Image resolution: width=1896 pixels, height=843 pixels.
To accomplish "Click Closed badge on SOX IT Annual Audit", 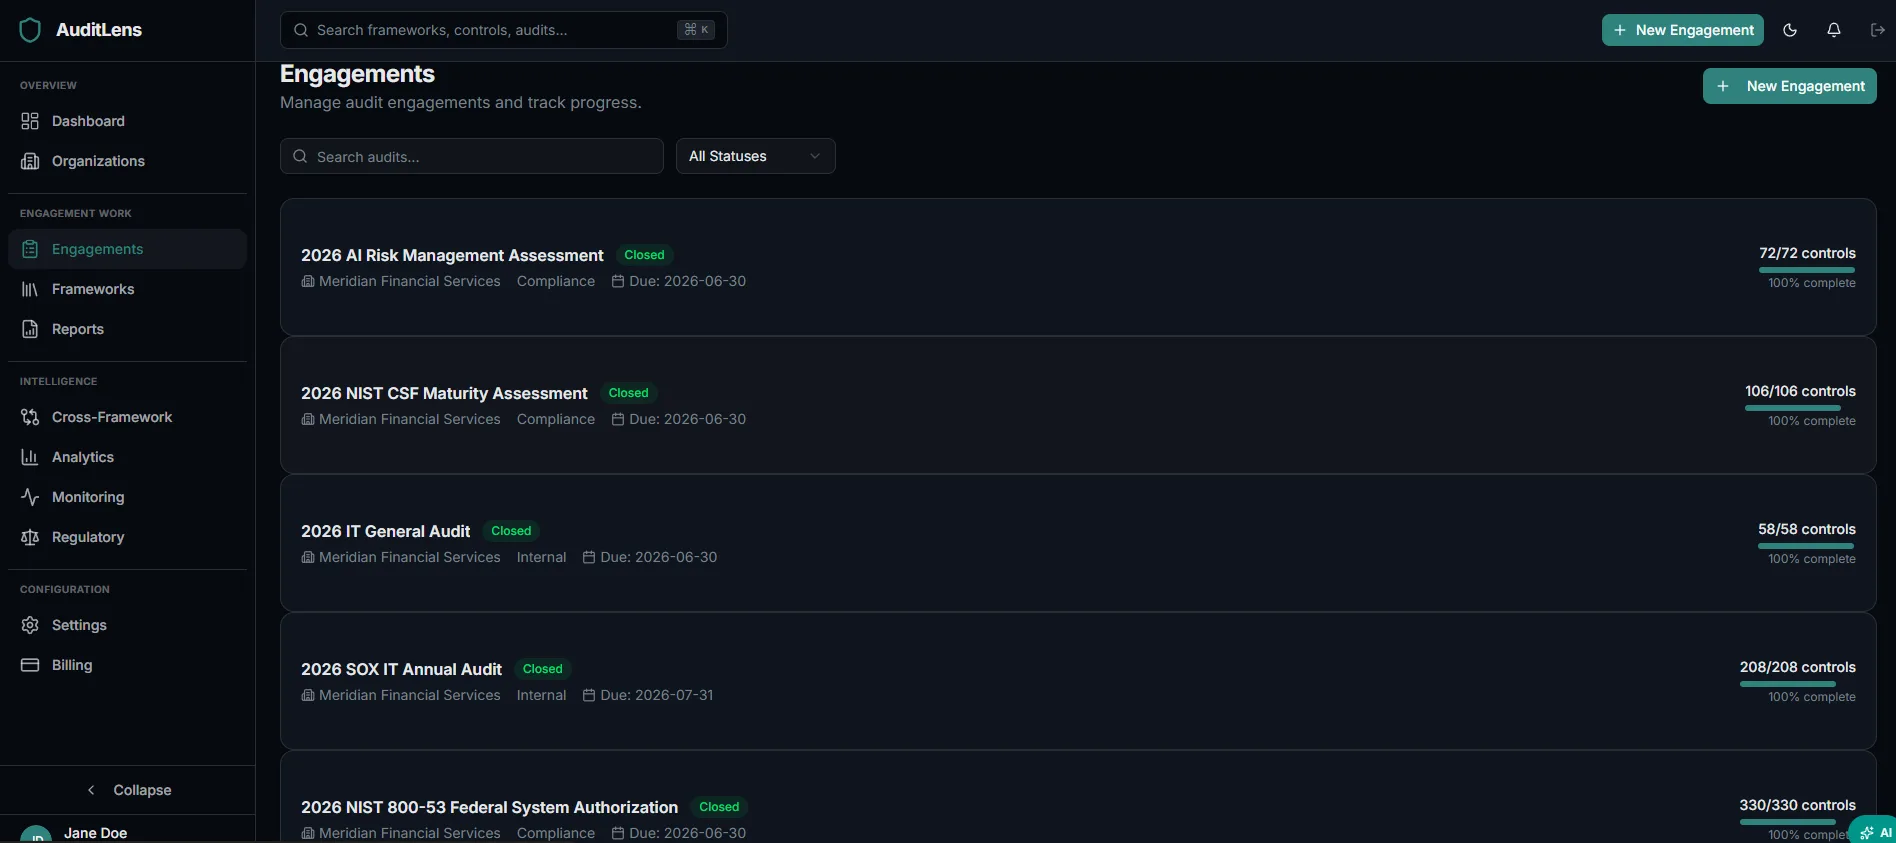I will coord(542,669).
